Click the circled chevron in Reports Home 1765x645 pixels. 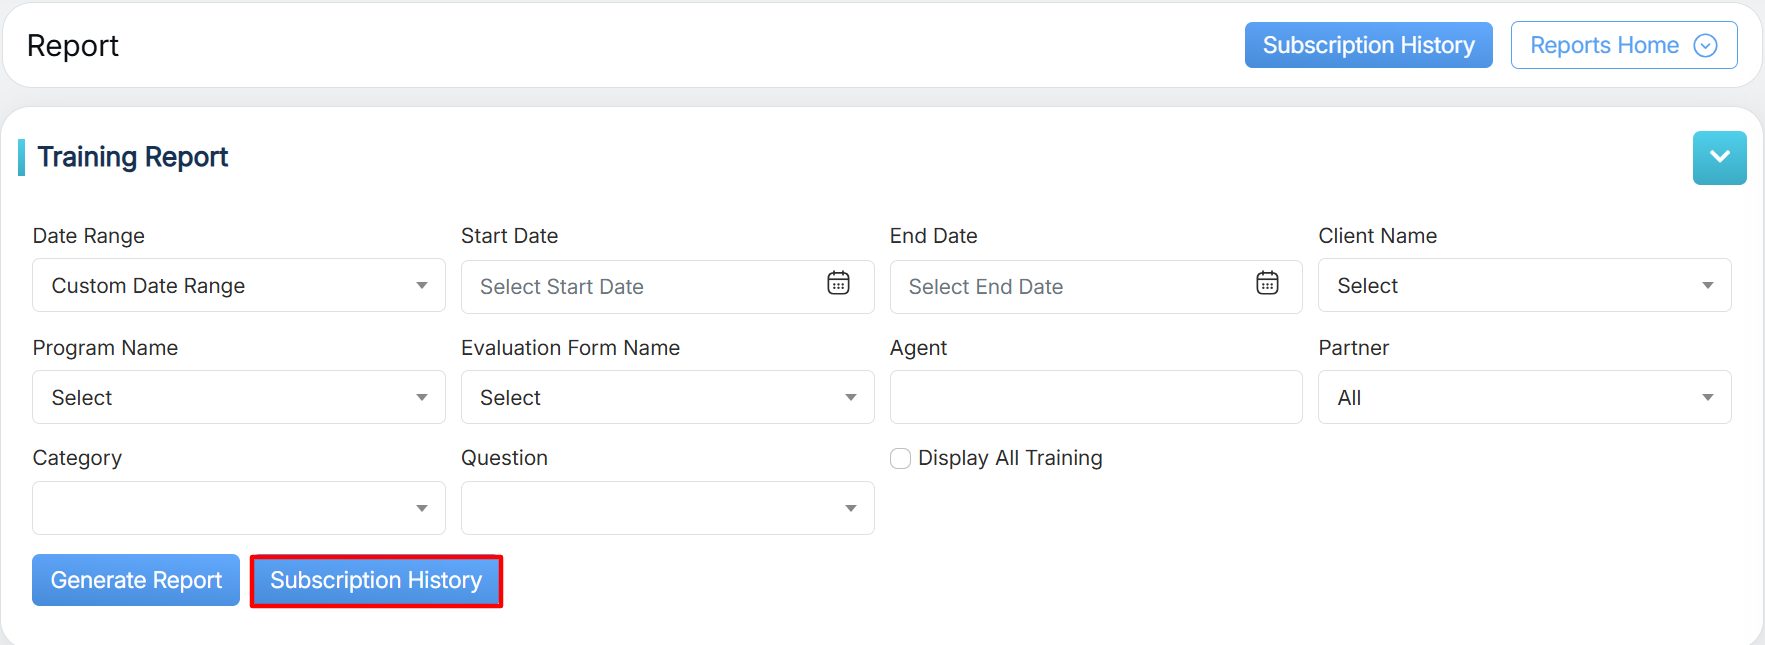(1705, 46)
